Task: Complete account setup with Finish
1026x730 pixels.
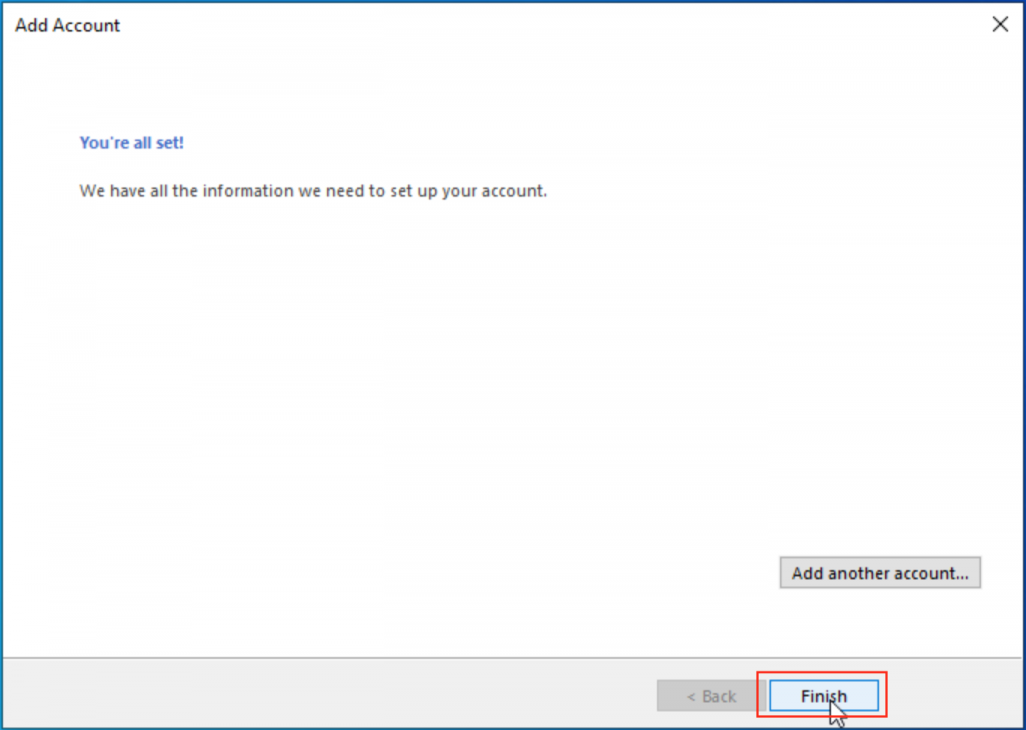Action: click(x=823, y=696)
